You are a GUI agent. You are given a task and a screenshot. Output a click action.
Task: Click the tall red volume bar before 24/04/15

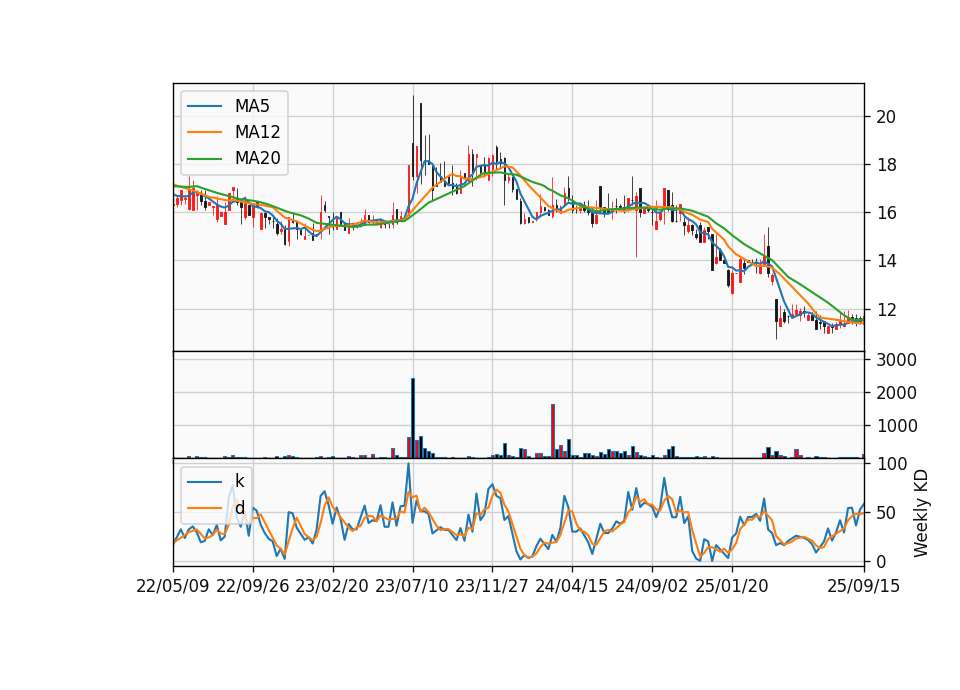click(553, 431)
